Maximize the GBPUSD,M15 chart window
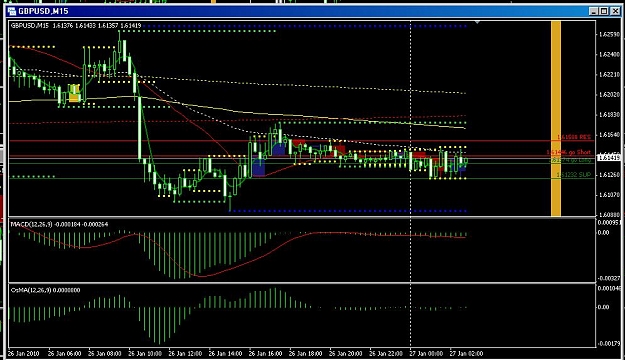The height and width of the screenshot is (360, 625). pyautogui.click(x=604, y=11)
